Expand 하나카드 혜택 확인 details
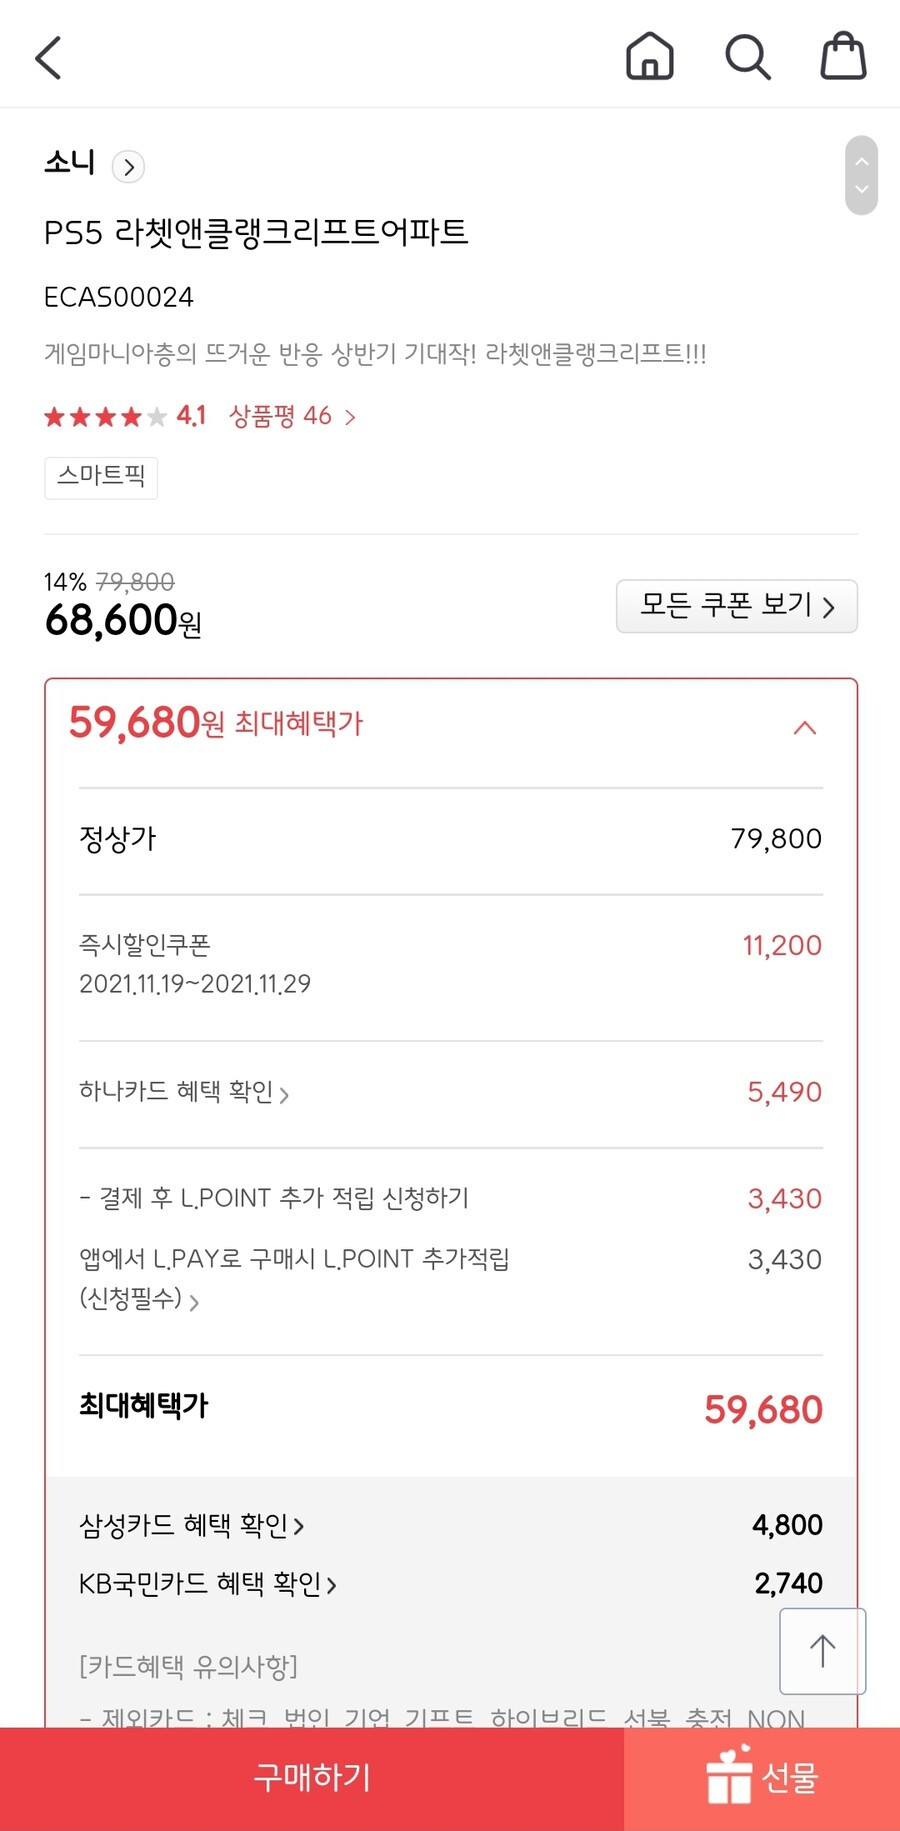This screenshot has height=1831, width=900. 184,1092
